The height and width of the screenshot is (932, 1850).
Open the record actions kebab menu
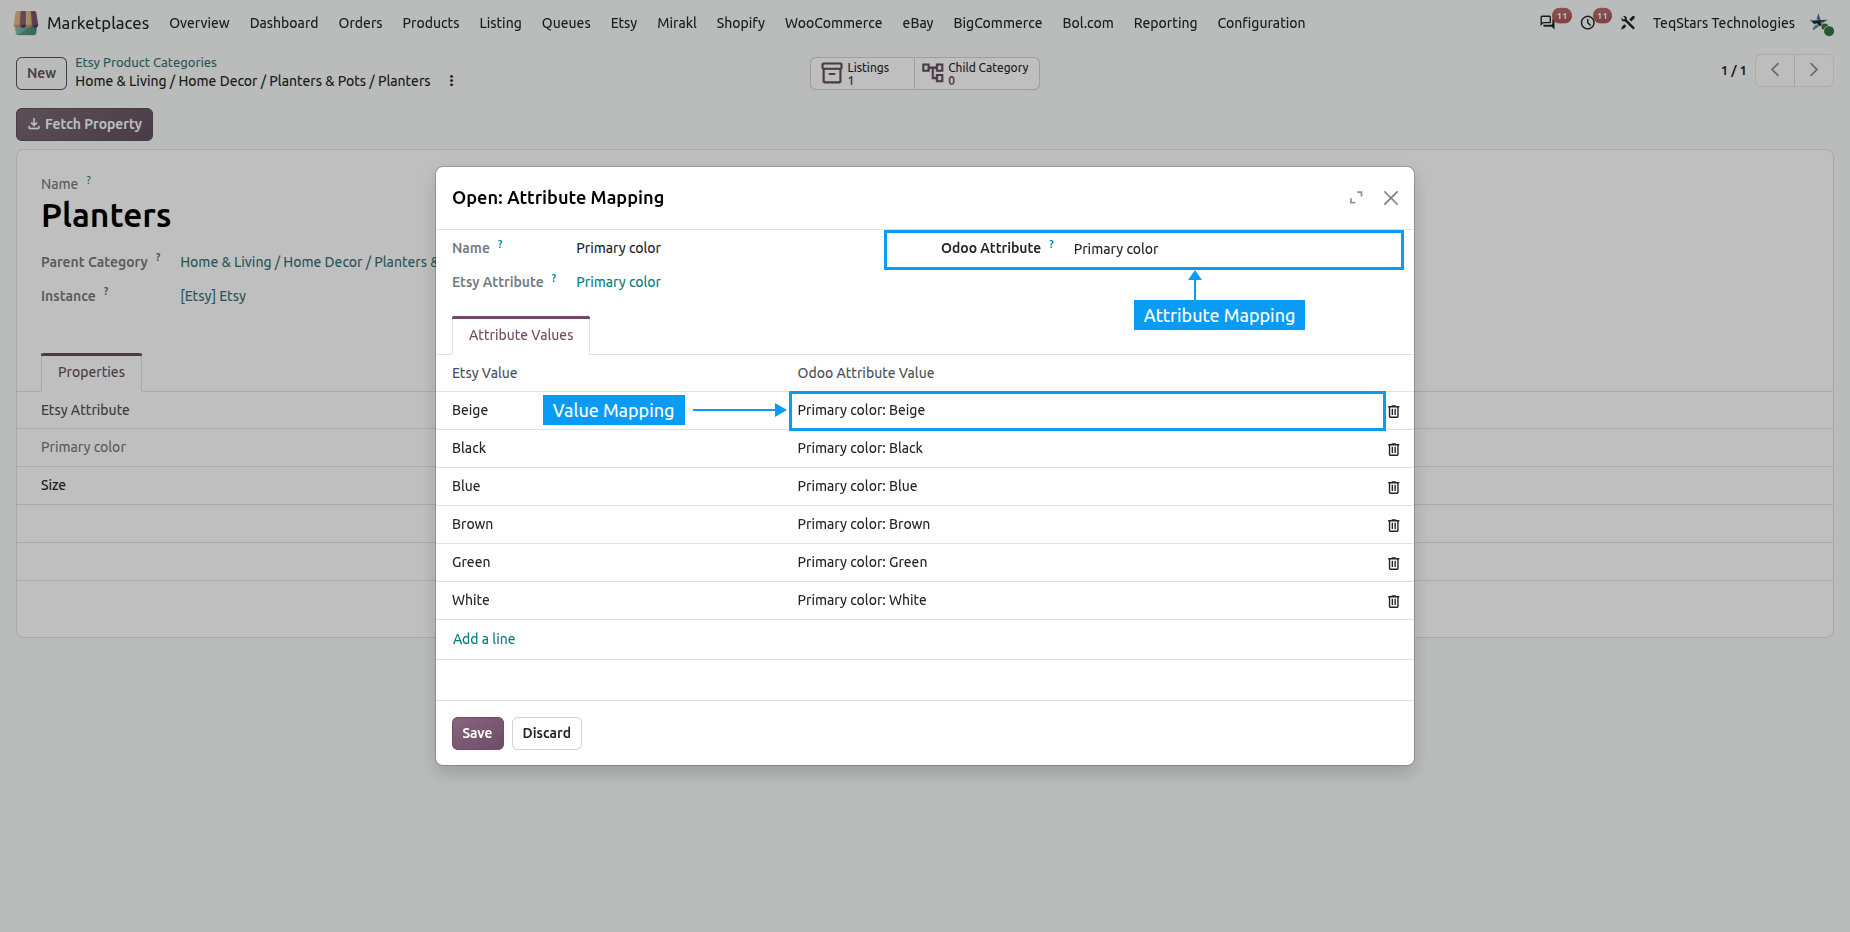451,81
